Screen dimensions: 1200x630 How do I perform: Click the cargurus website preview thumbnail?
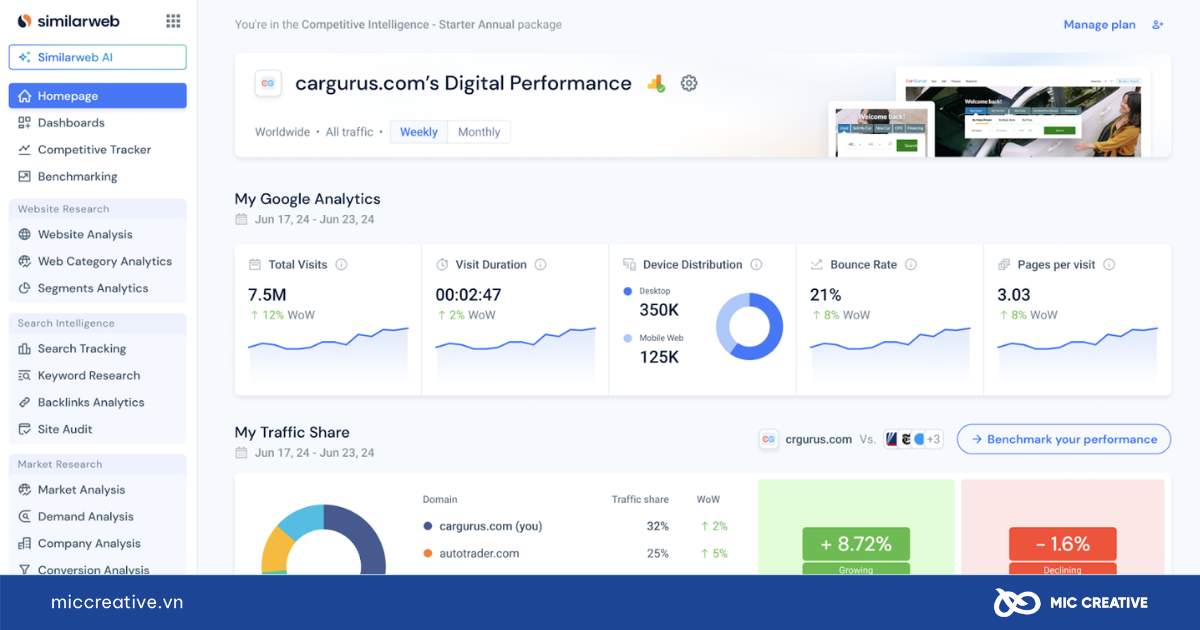click(x=990, y=112)
